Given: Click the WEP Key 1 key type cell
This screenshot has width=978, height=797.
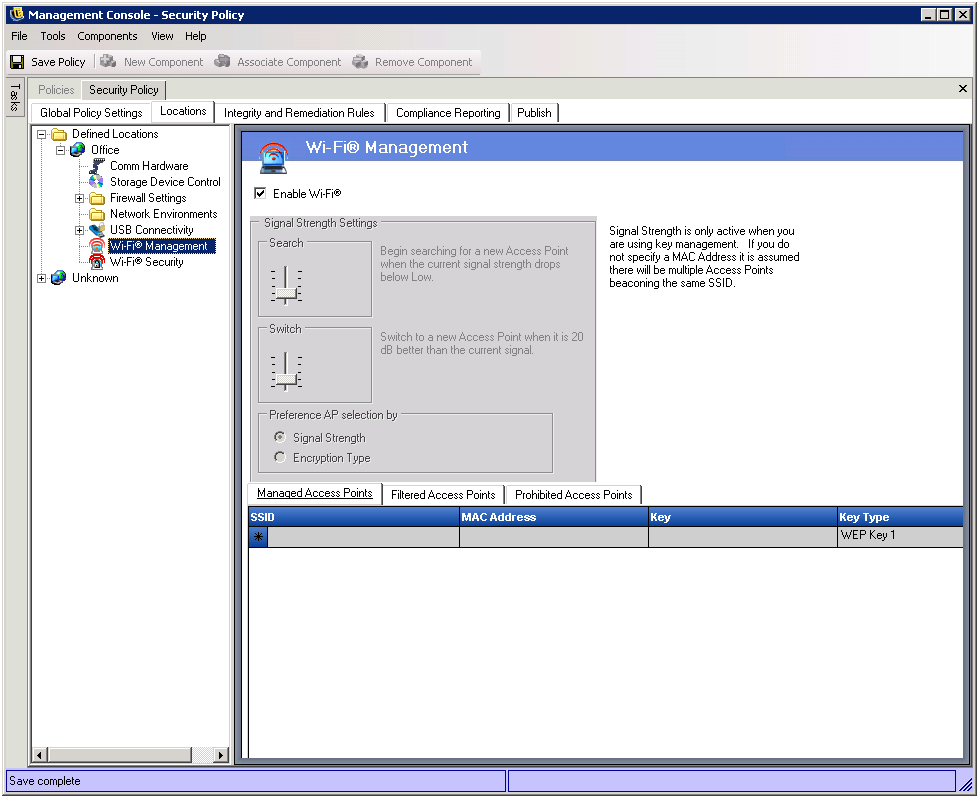Looking at the screenshot, I should coord(901,537).
